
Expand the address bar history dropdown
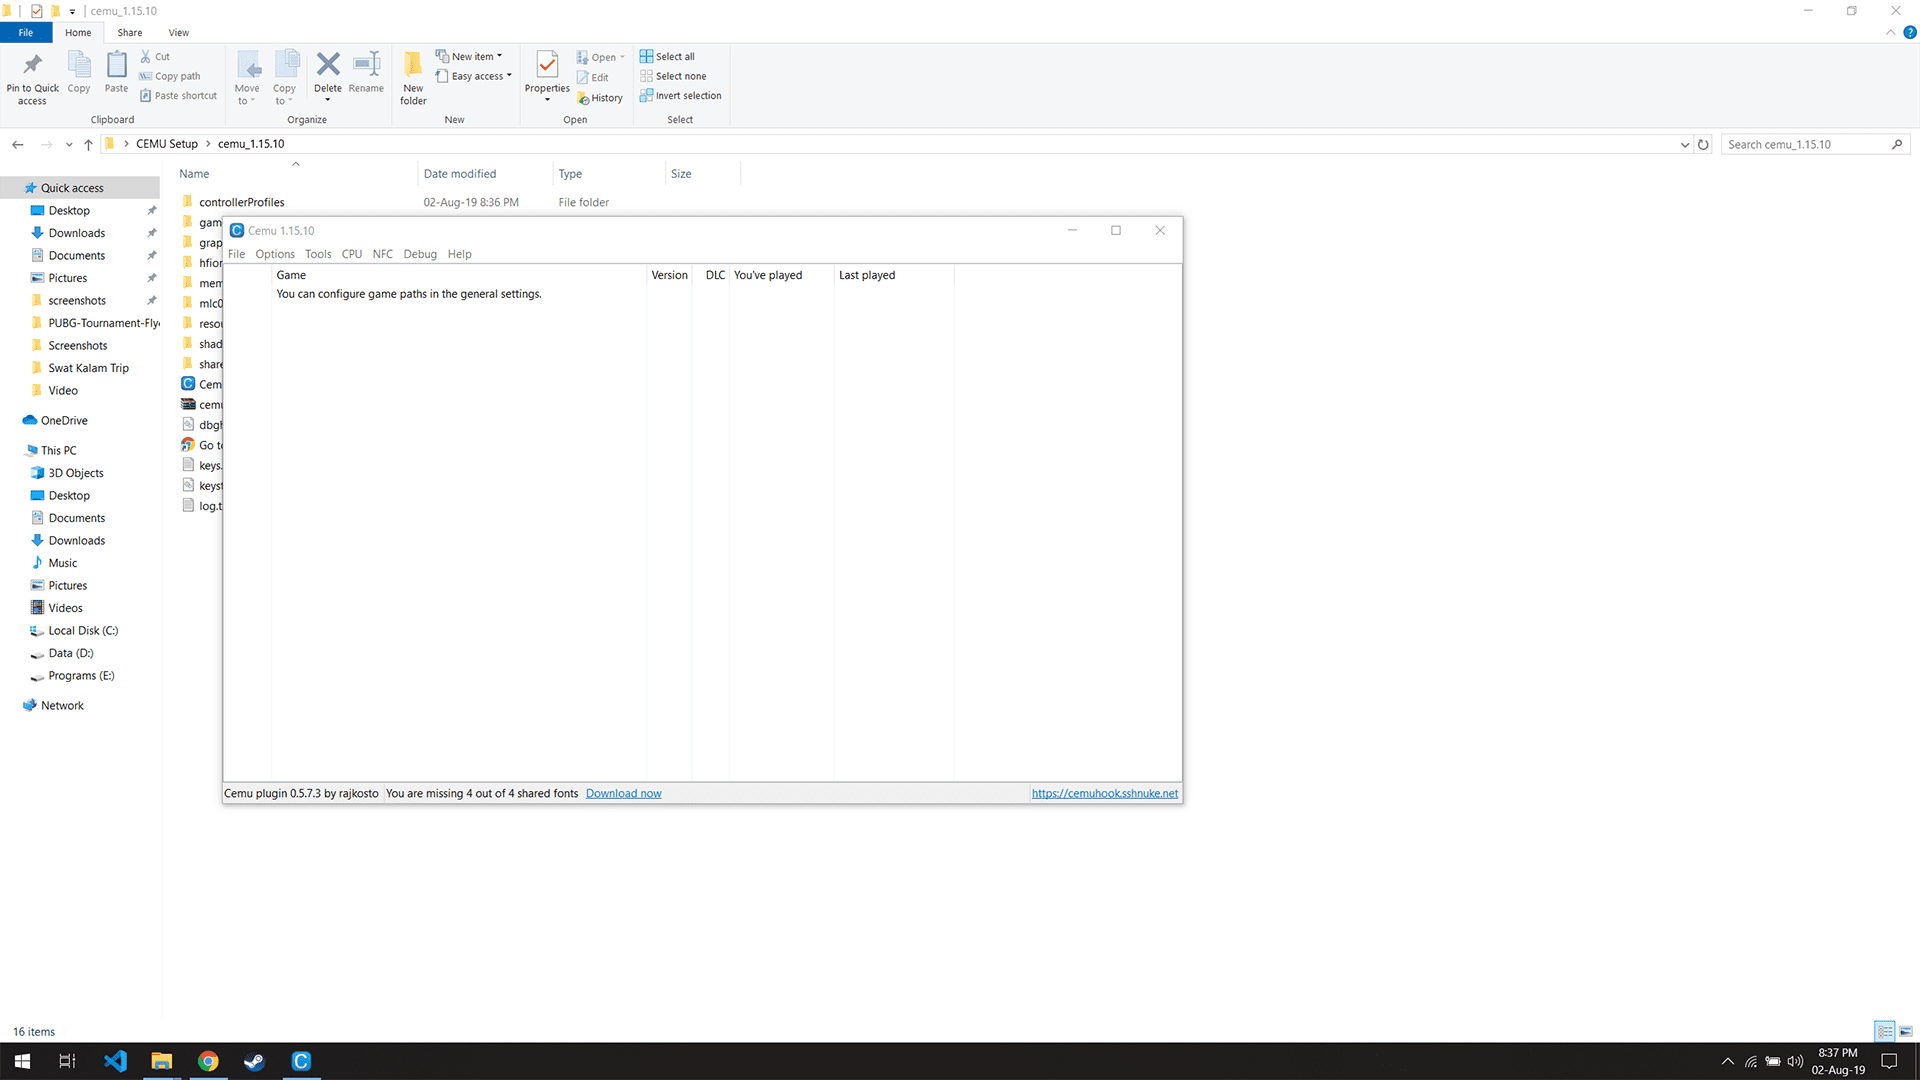click(x=1685, y=145)
